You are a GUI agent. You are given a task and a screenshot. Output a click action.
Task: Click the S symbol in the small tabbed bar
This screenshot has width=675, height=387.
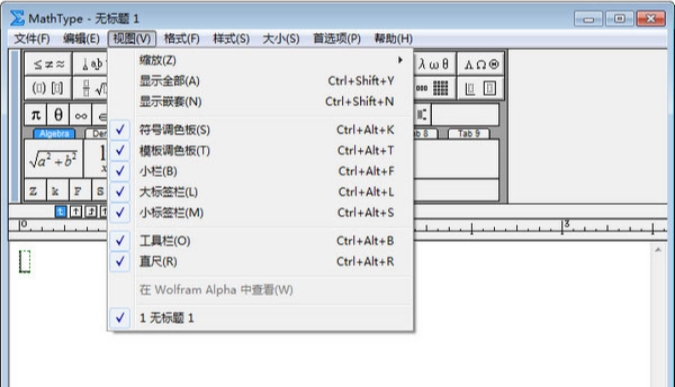[100, 190]
